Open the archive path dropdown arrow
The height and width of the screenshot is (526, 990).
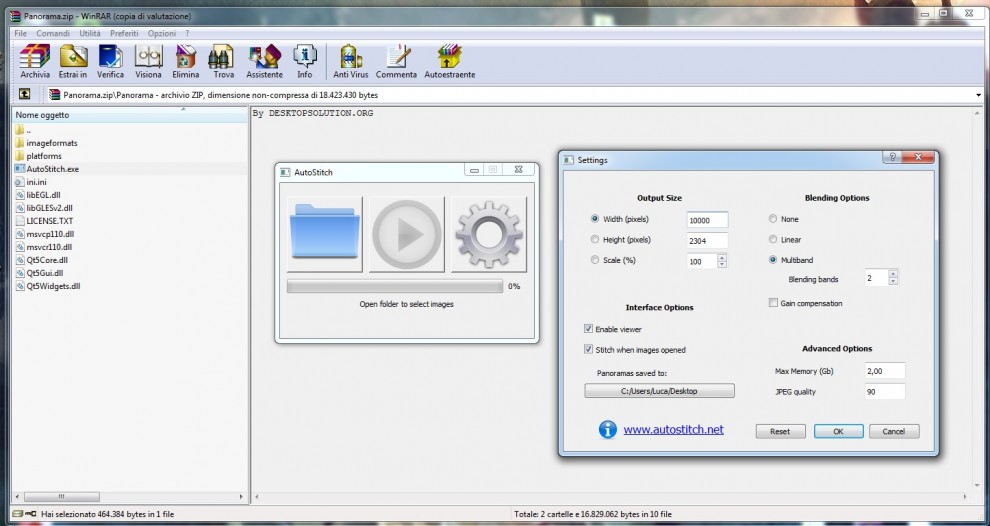click(x=978, y=95)
